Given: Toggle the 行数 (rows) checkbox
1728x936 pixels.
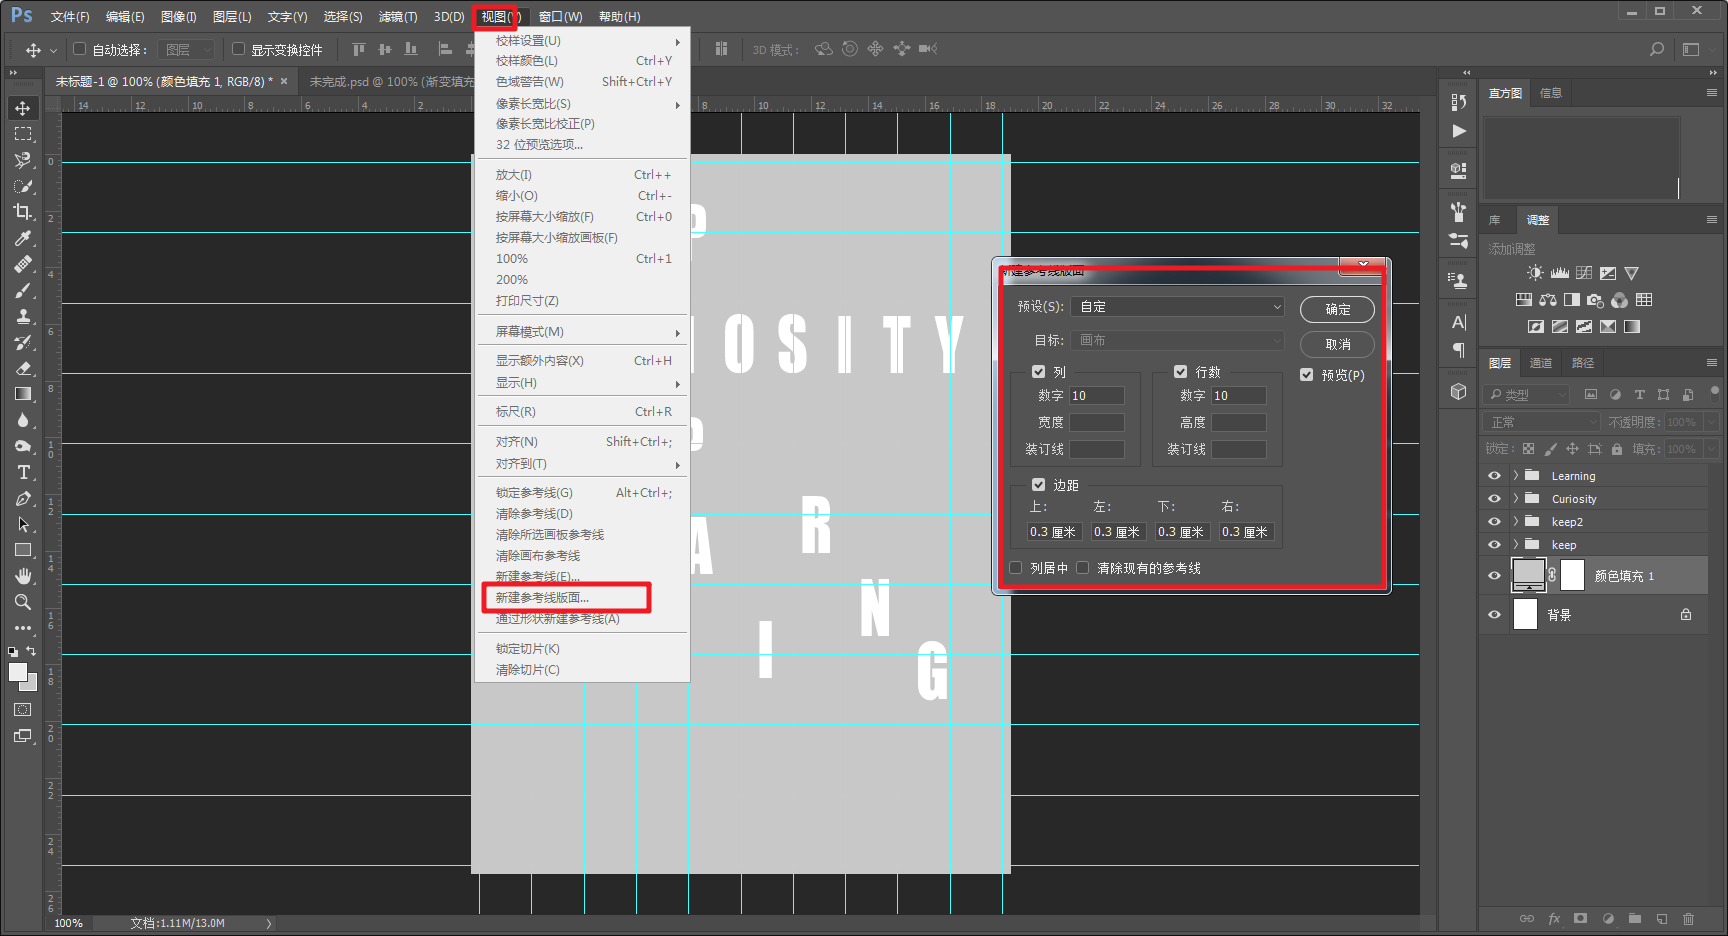Looking at the screenshot, I should [x=1180, y=371].
